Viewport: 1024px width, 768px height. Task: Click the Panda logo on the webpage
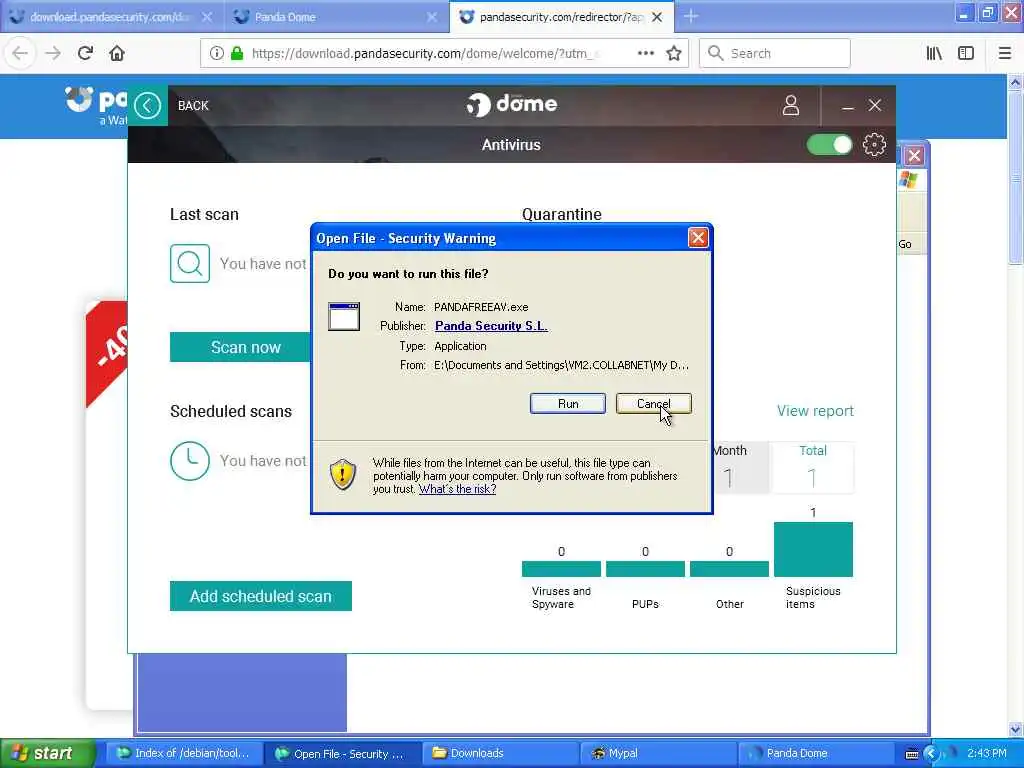[x=95, y=106]
